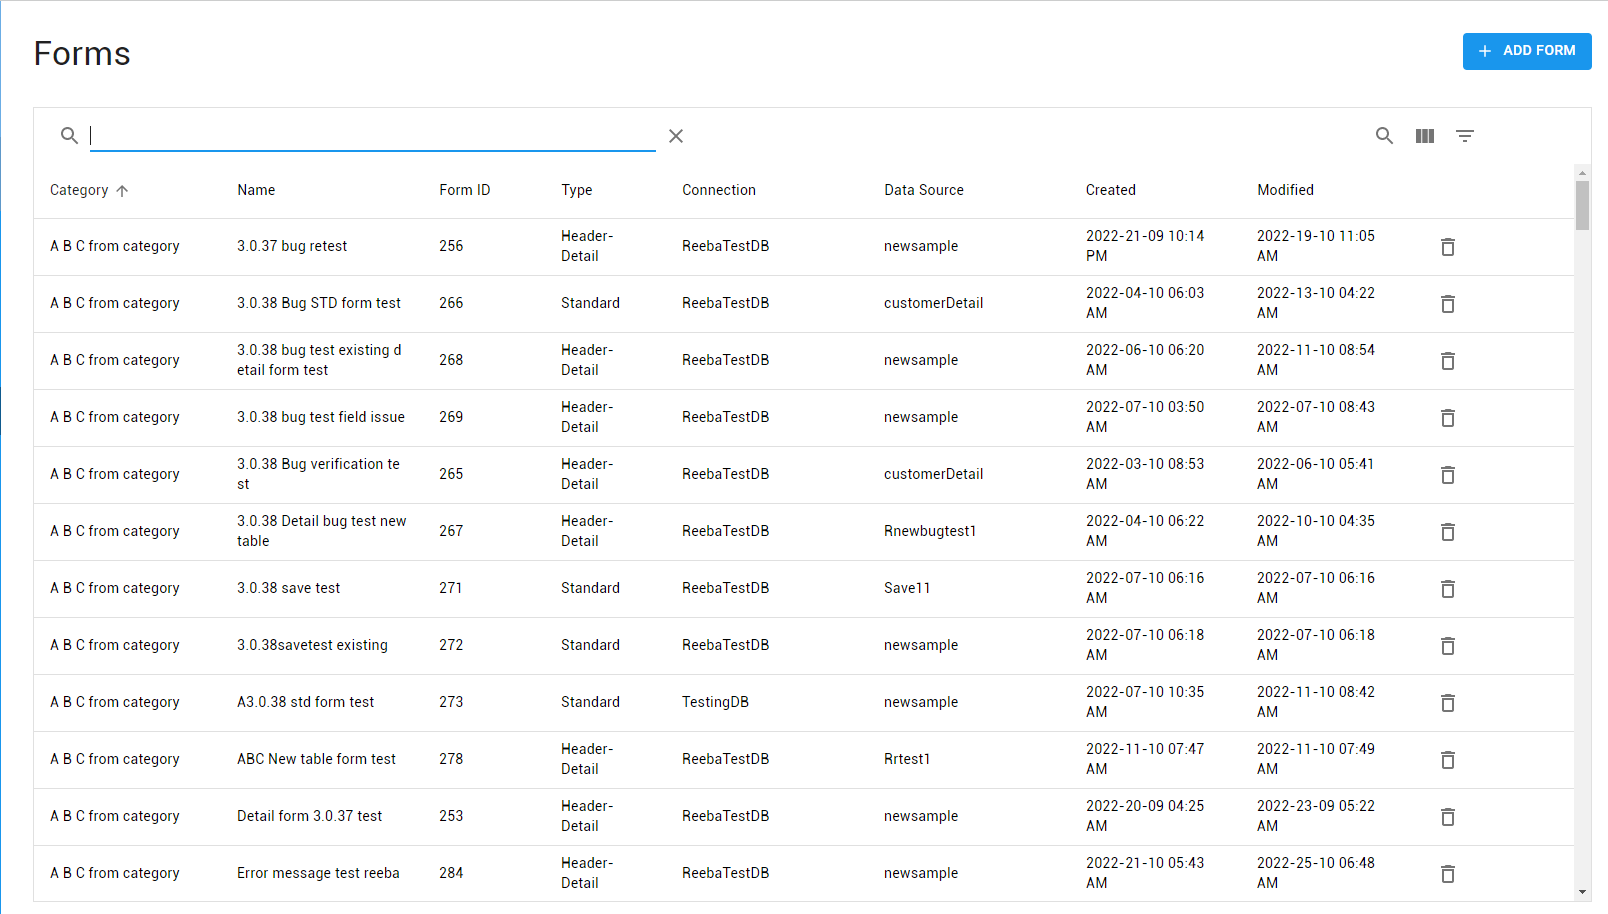Image resolution: width=1608 pixels, height=914 pixels.
Task: Select the 3.0.38 save test name
Action: [289, 588]
